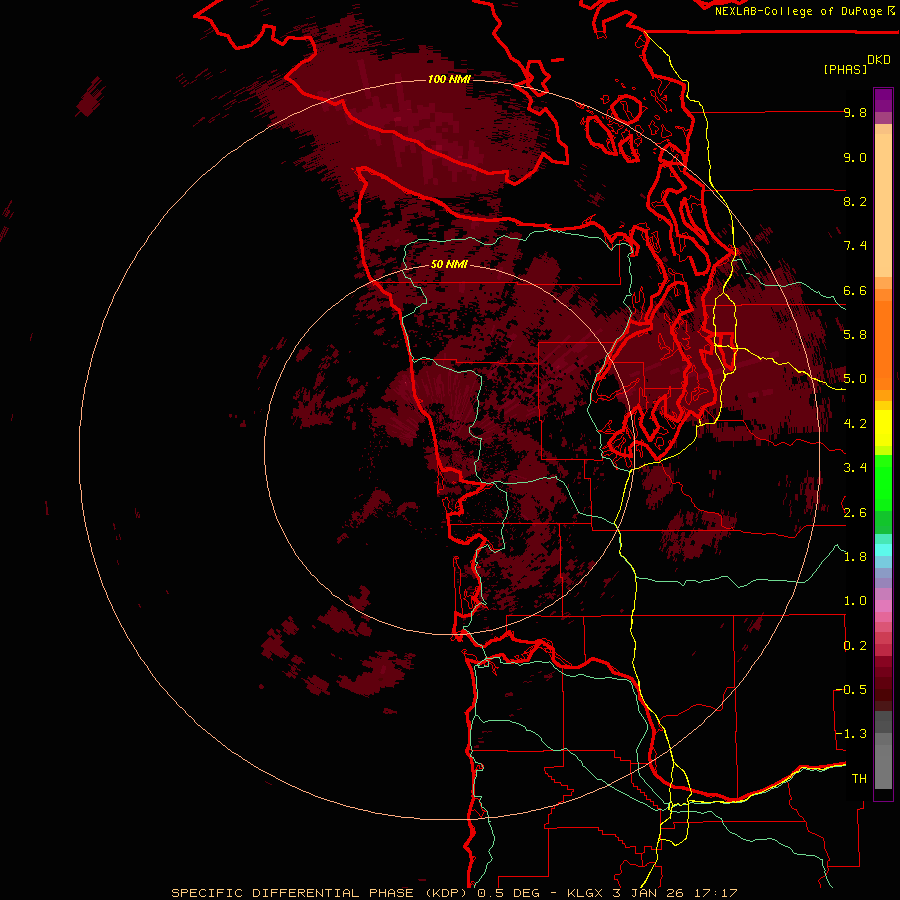The image size is (900, 900).
Task: Click the NEXLAB-College of DuPage credit text
Action: [x=798, y=11]
